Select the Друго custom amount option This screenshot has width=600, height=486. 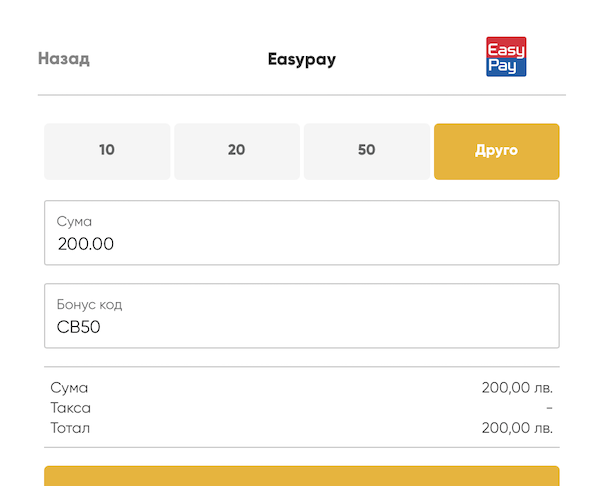pyautogui.click(x=497, y=151)
